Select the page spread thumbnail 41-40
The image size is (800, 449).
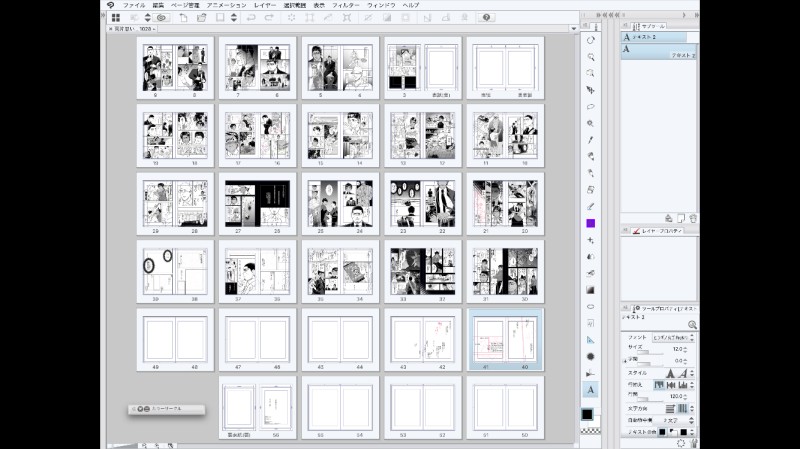[x=505, y=339]
